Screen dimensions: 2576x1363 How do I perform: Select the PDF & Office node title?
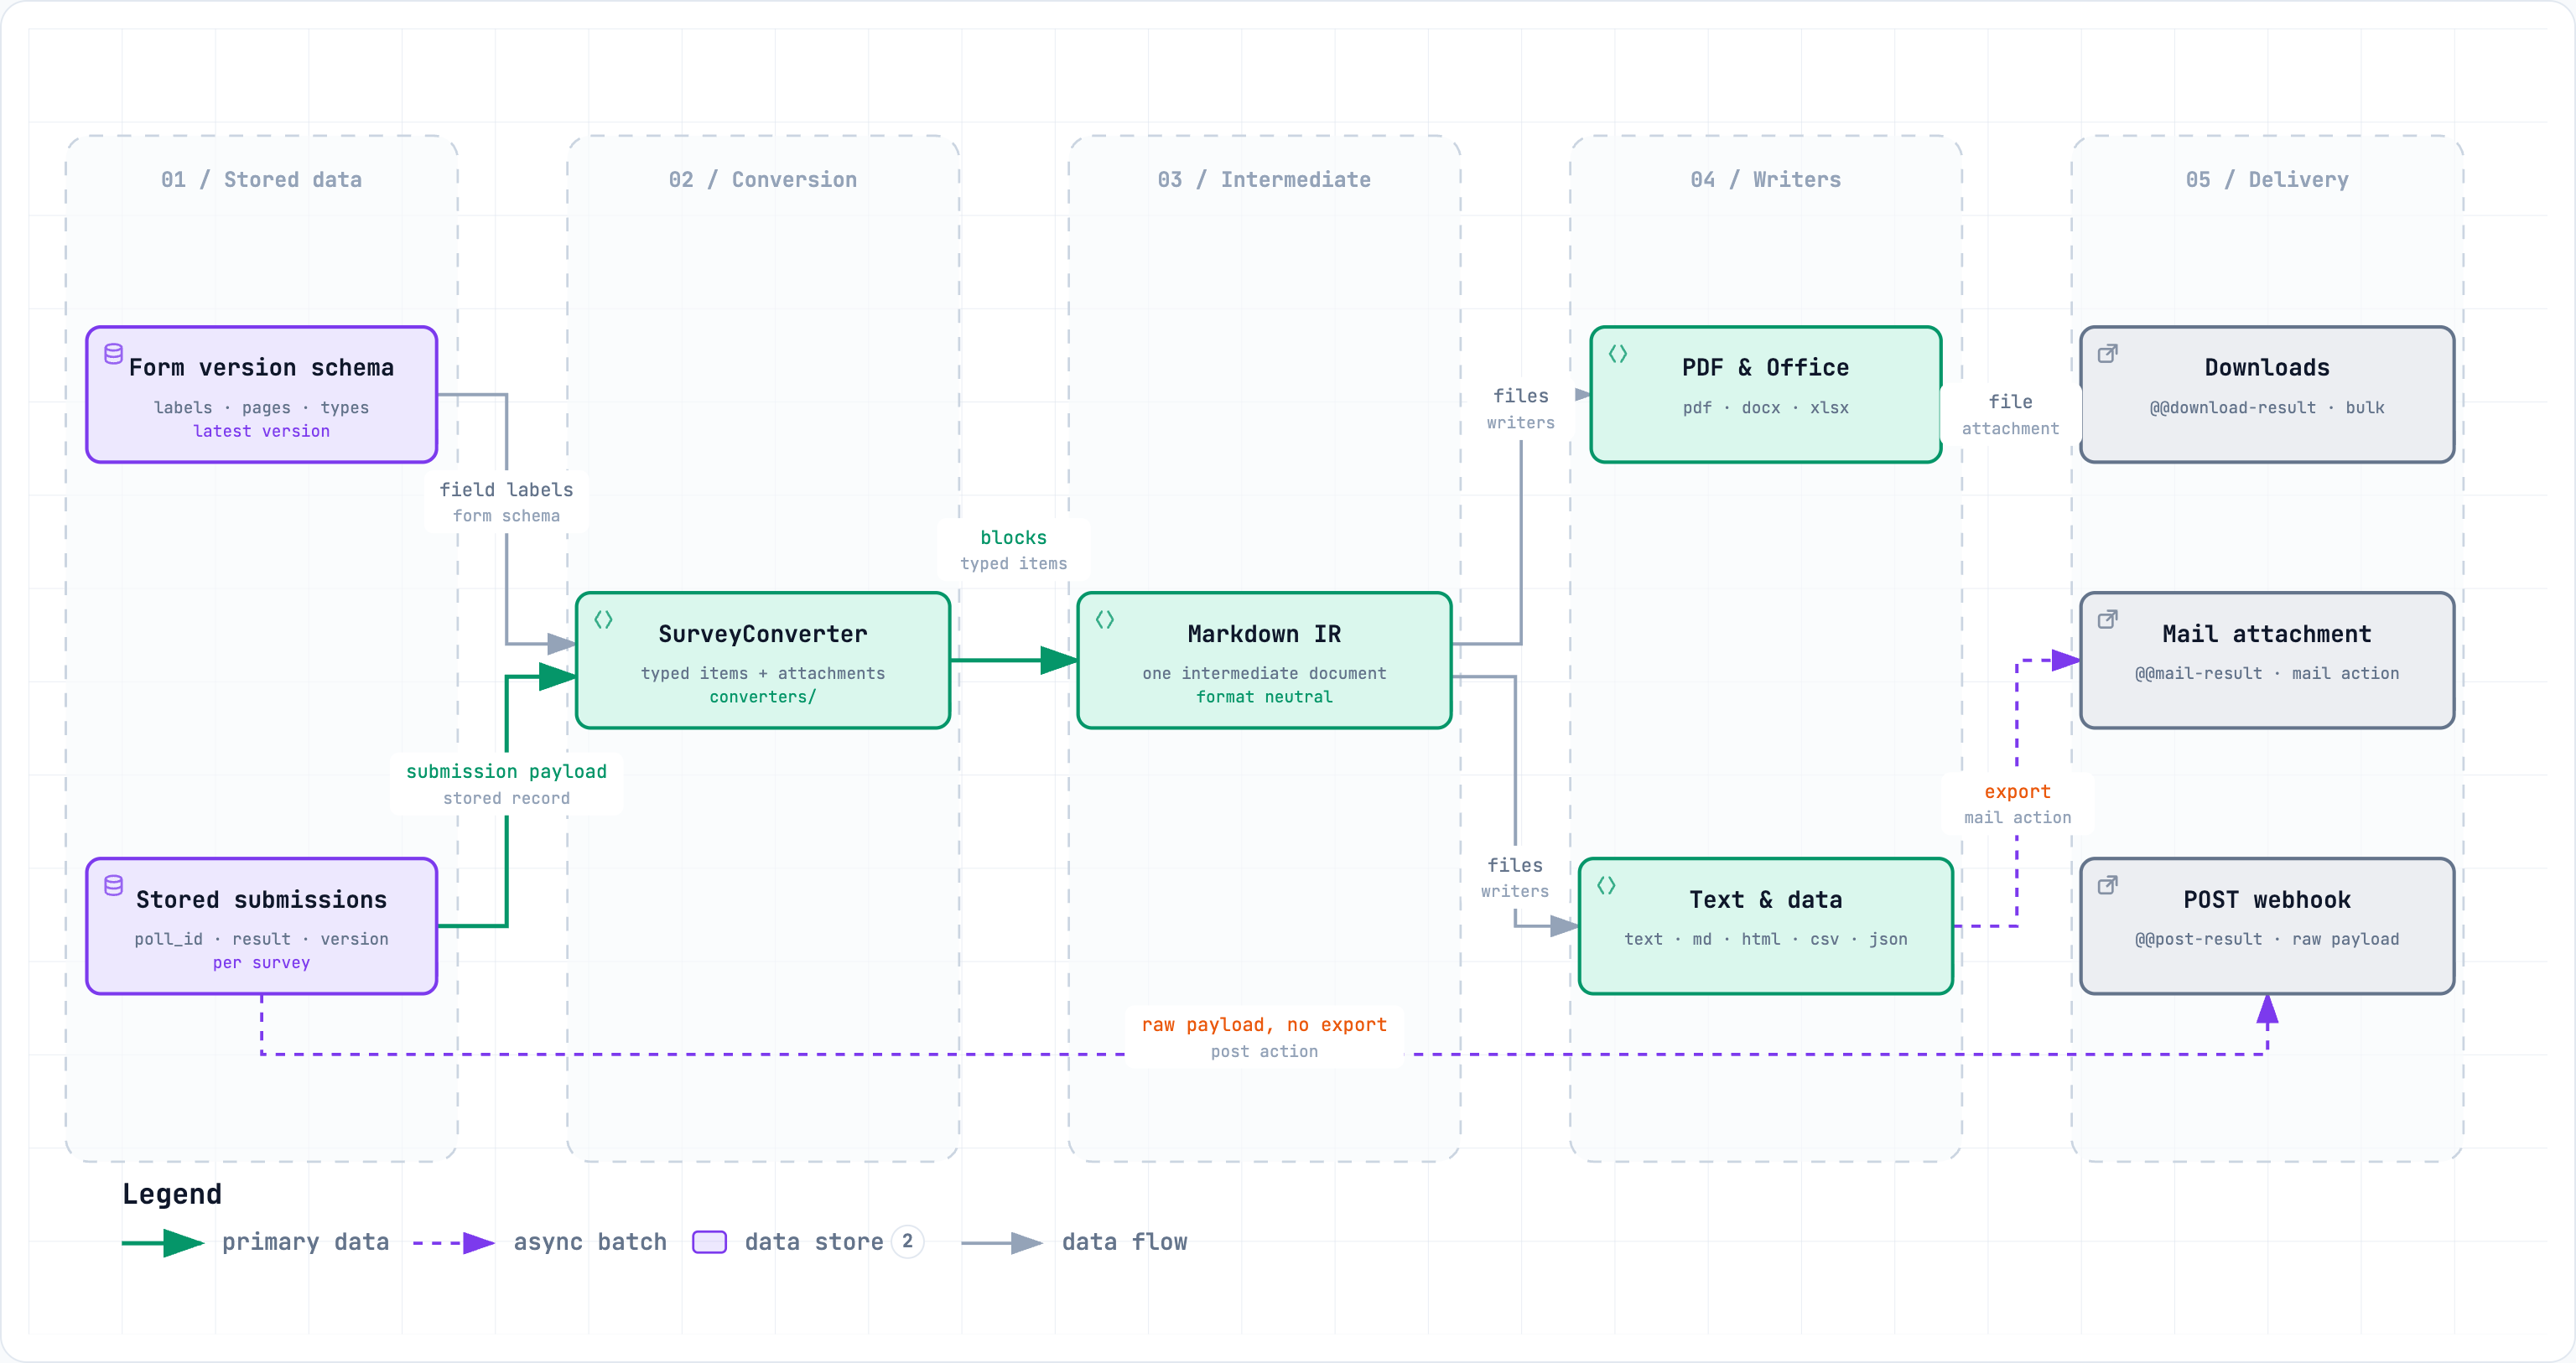click(1765, 368)
